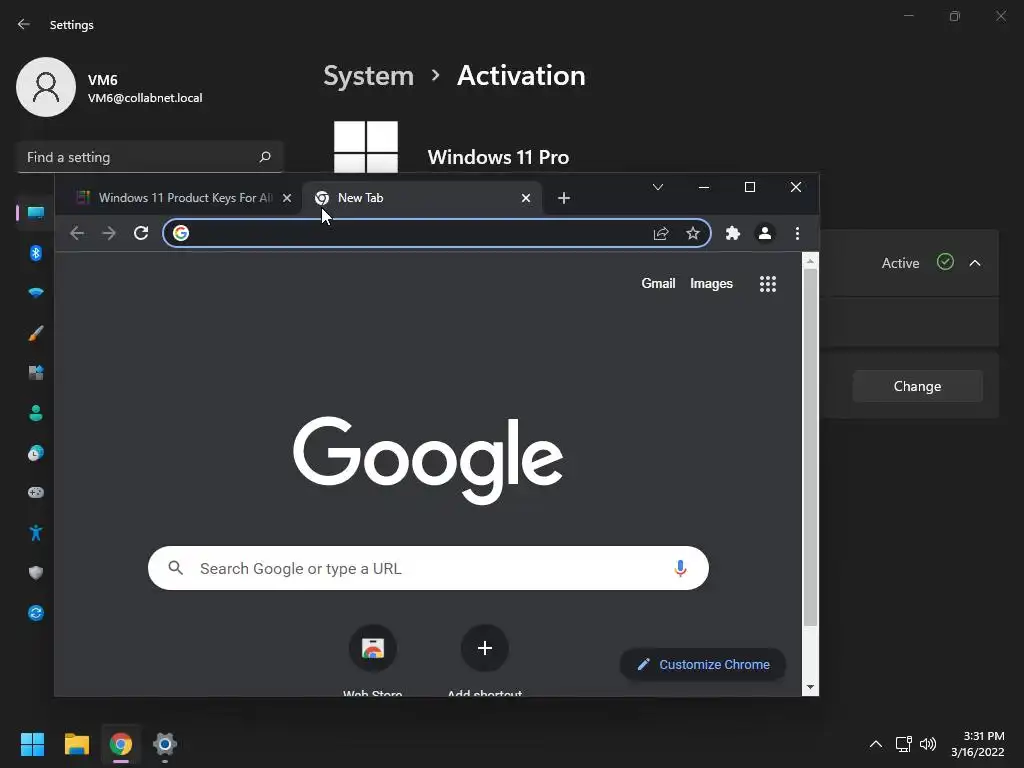Screen dimensions: 1024x768
Task: Show hidden system tray icons
Action: pos(876,744)
